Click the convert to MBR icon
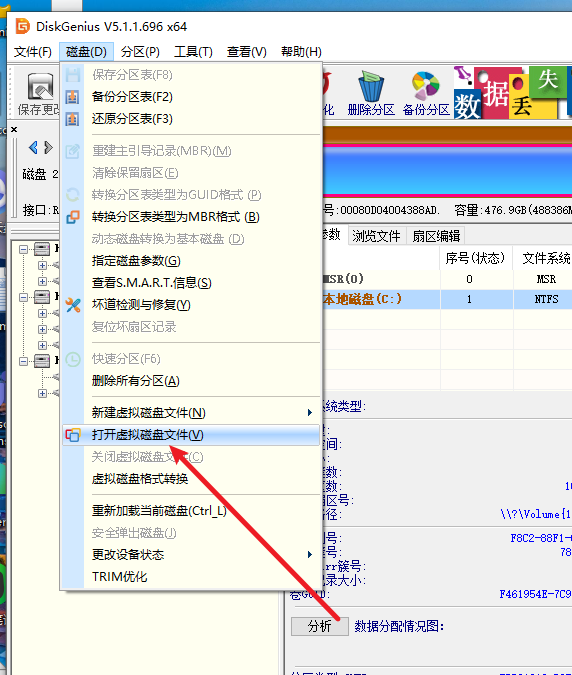This screenshot has width=572, height=675. (73, 217)
